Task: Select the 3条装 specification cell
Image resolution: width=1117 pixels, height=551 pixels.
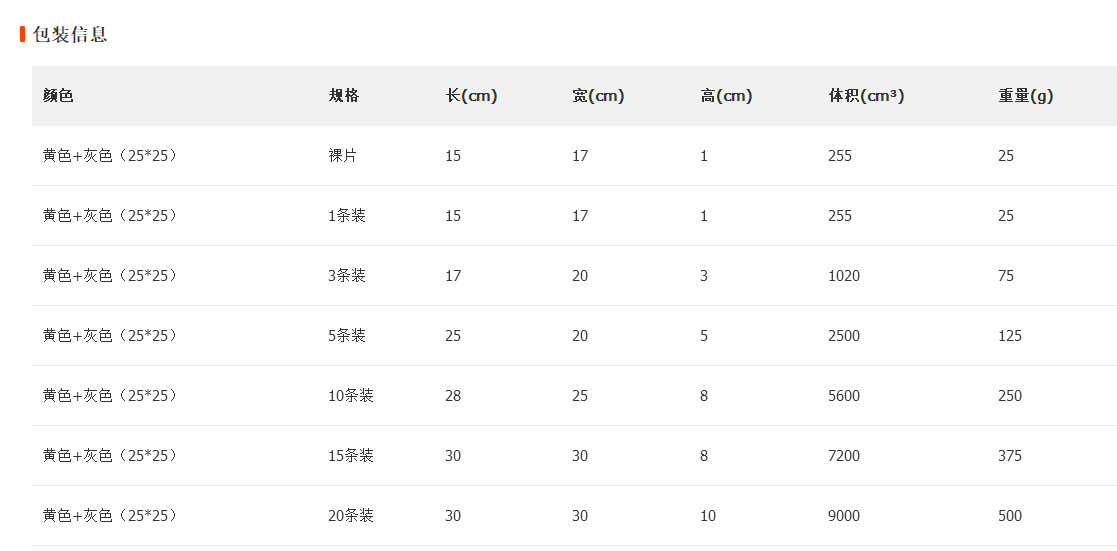Action: pos(347,275)
